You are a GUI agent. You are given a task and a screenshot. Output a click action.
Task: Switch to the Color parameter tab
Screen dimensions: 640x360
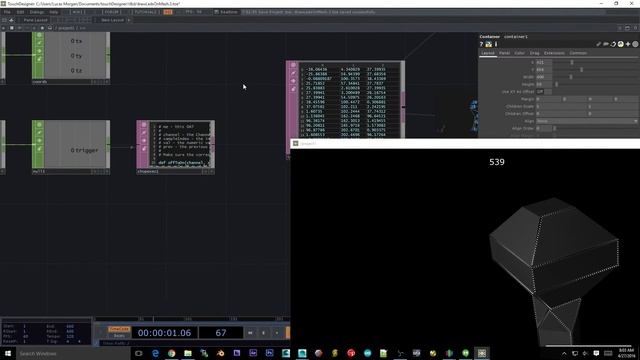click(x=520, y=53)
